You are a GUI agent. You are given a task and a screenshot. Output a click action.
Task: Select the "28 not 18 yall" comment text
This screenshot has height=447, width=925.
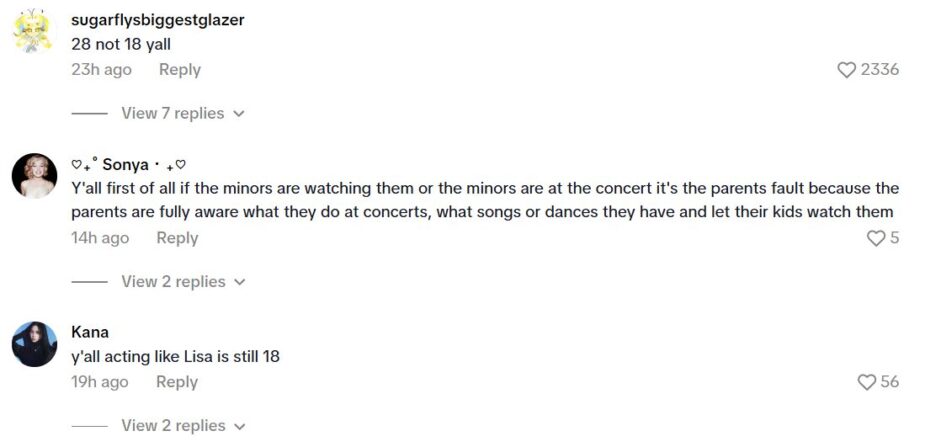(121, 45)
